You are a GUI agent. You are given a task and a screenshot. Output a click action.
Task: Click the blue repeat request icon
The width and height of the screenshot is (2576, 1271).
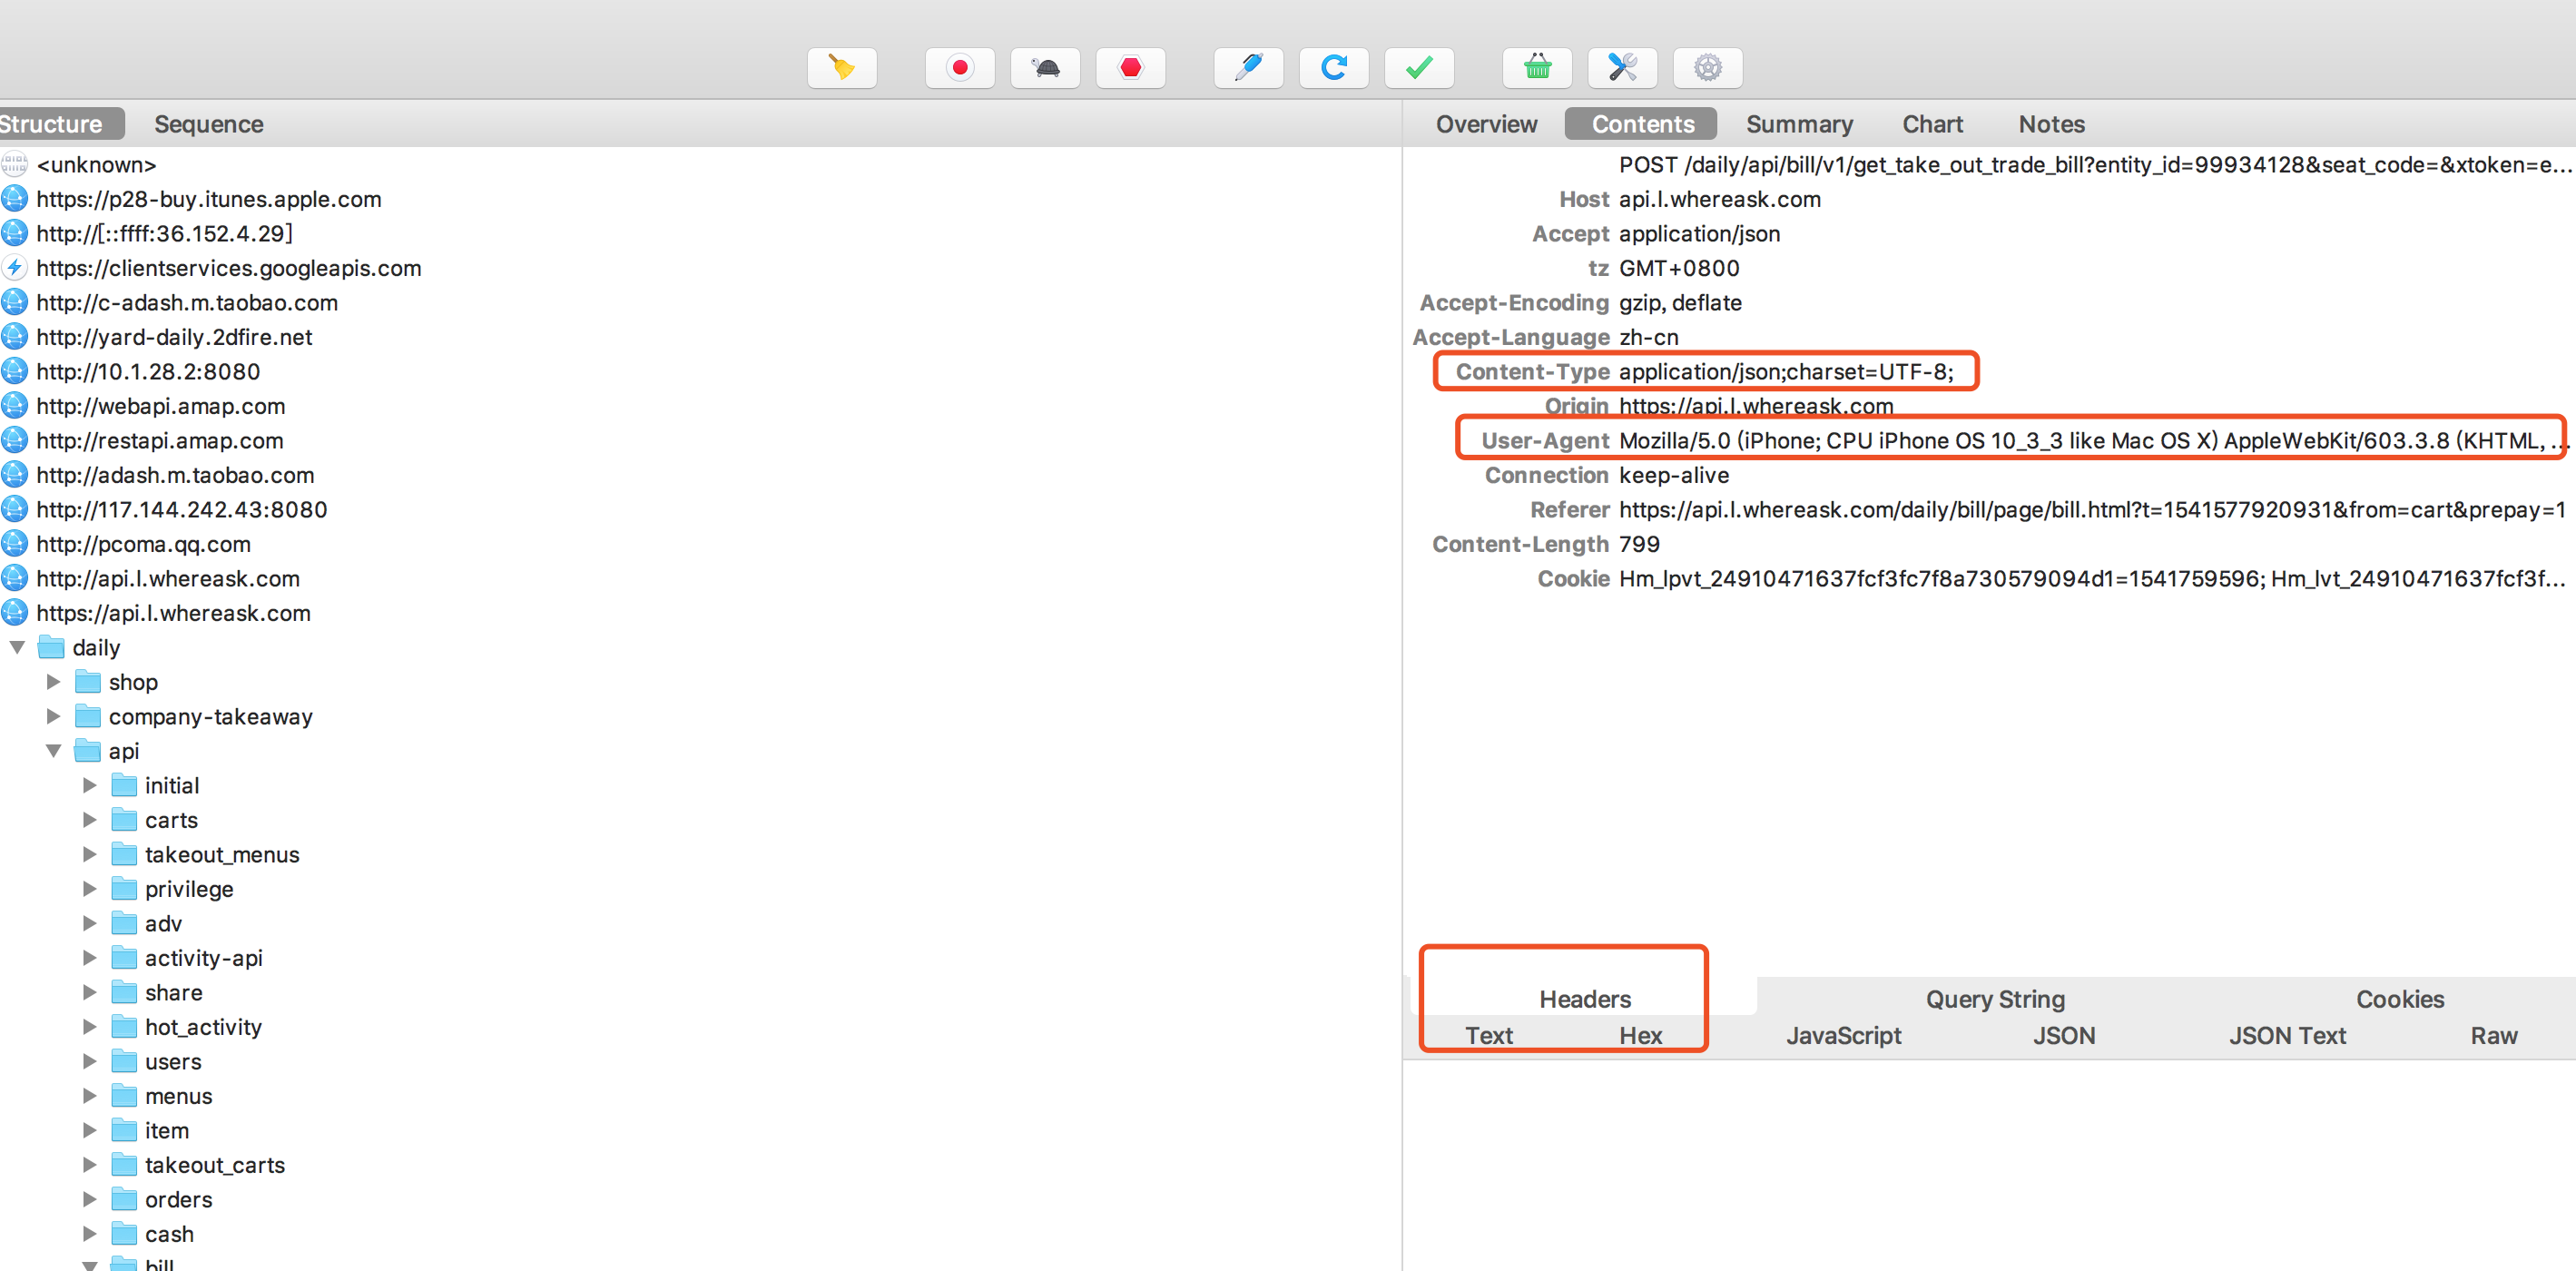[1333, 68]
